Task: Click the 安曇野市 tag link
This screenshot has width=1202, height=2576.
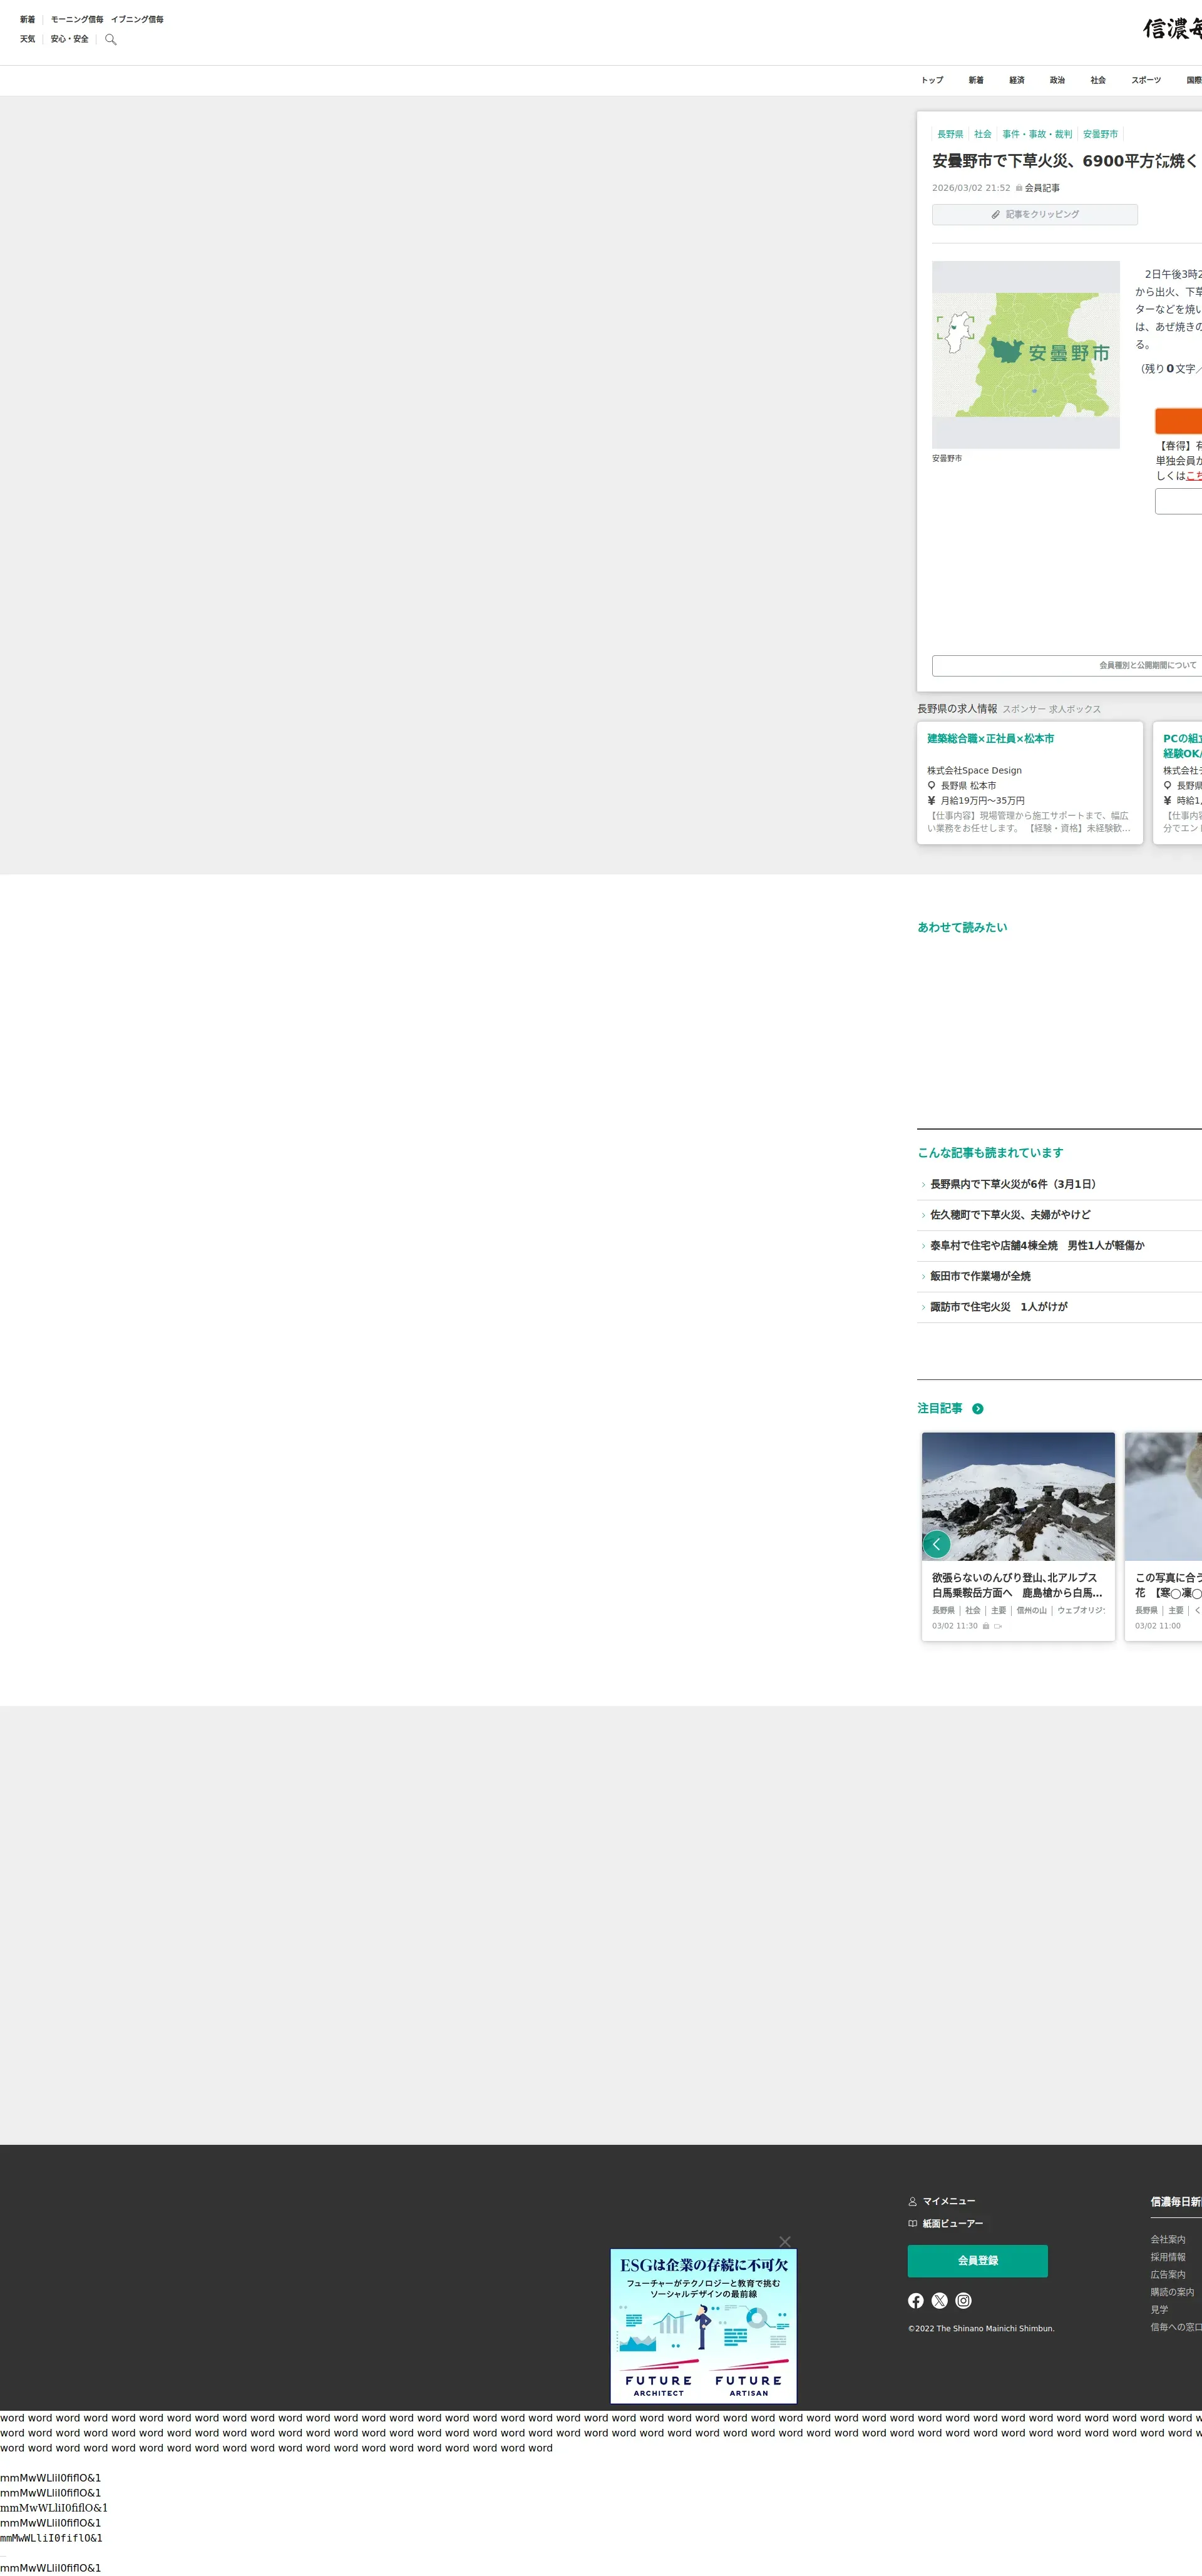Action: 1100,134
